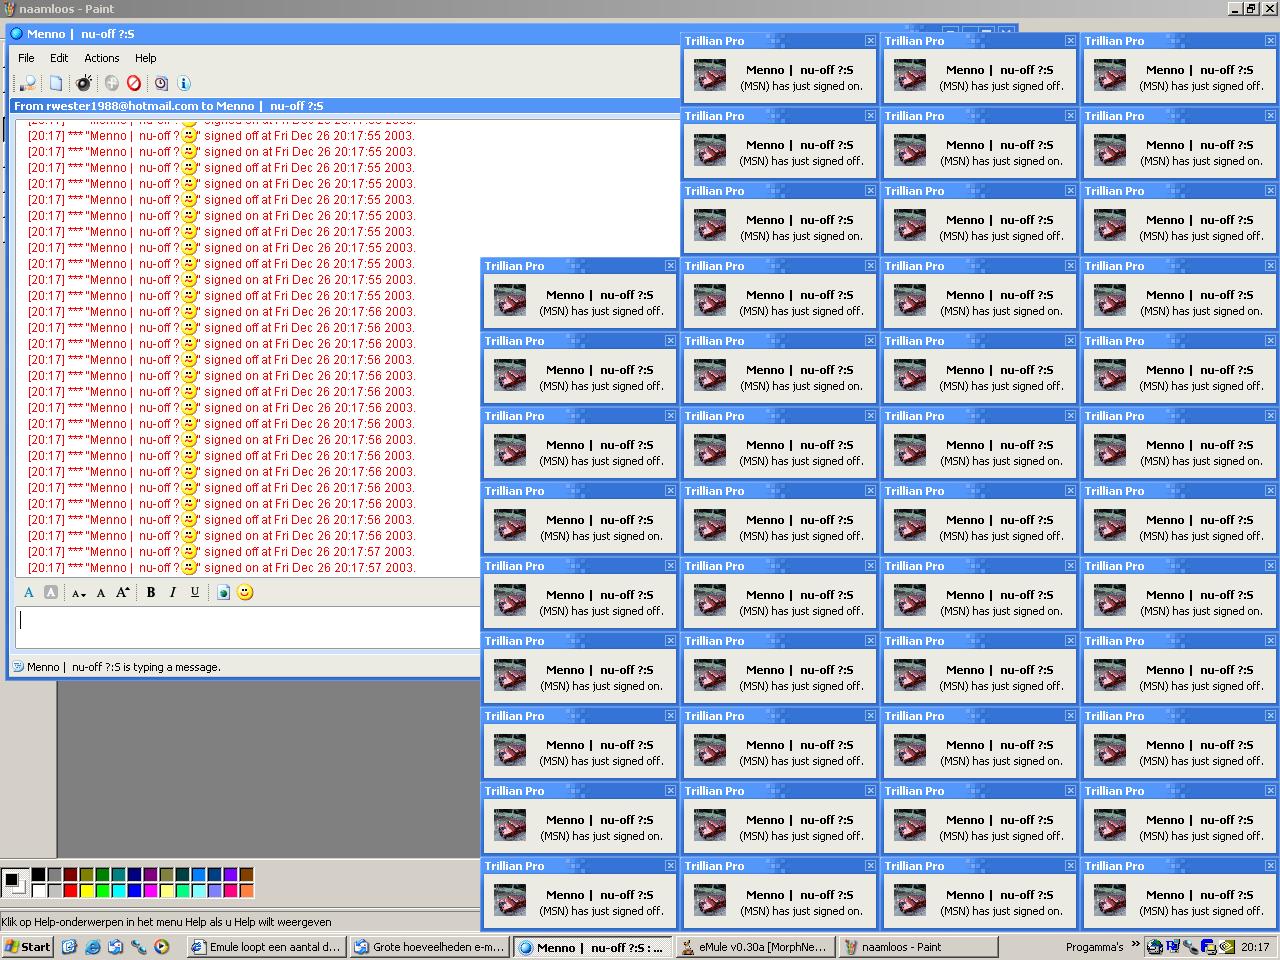Increase font size with the A-up button
Screen dimensions: 1280x960
[122, 592]
